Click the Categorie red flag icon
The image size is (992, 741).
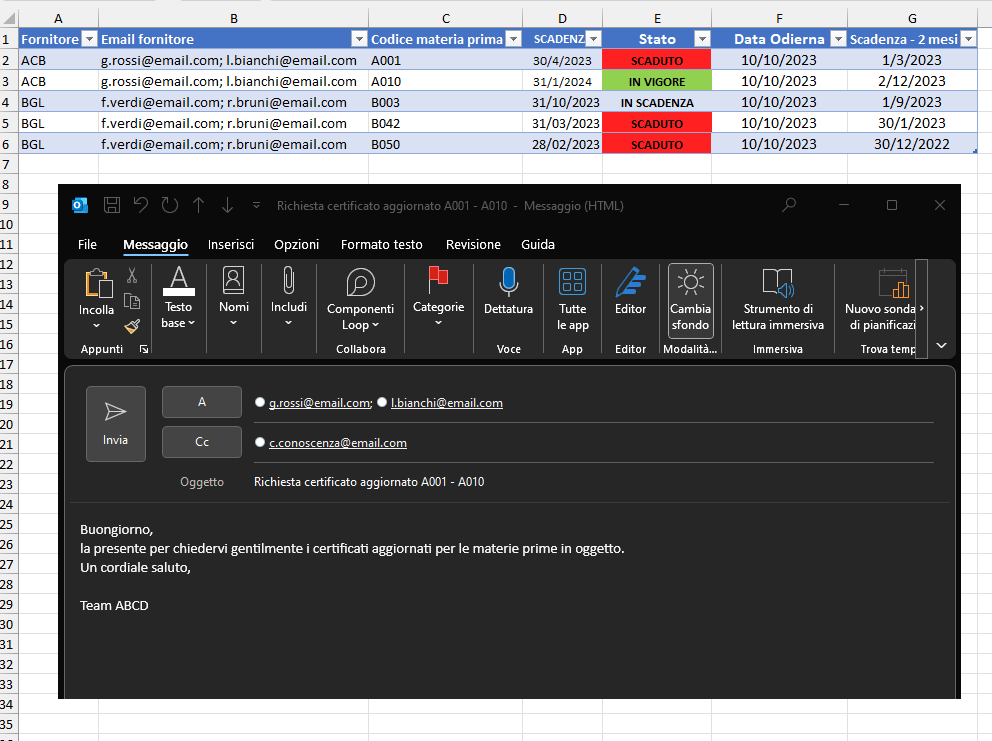(x=438, y=280)
